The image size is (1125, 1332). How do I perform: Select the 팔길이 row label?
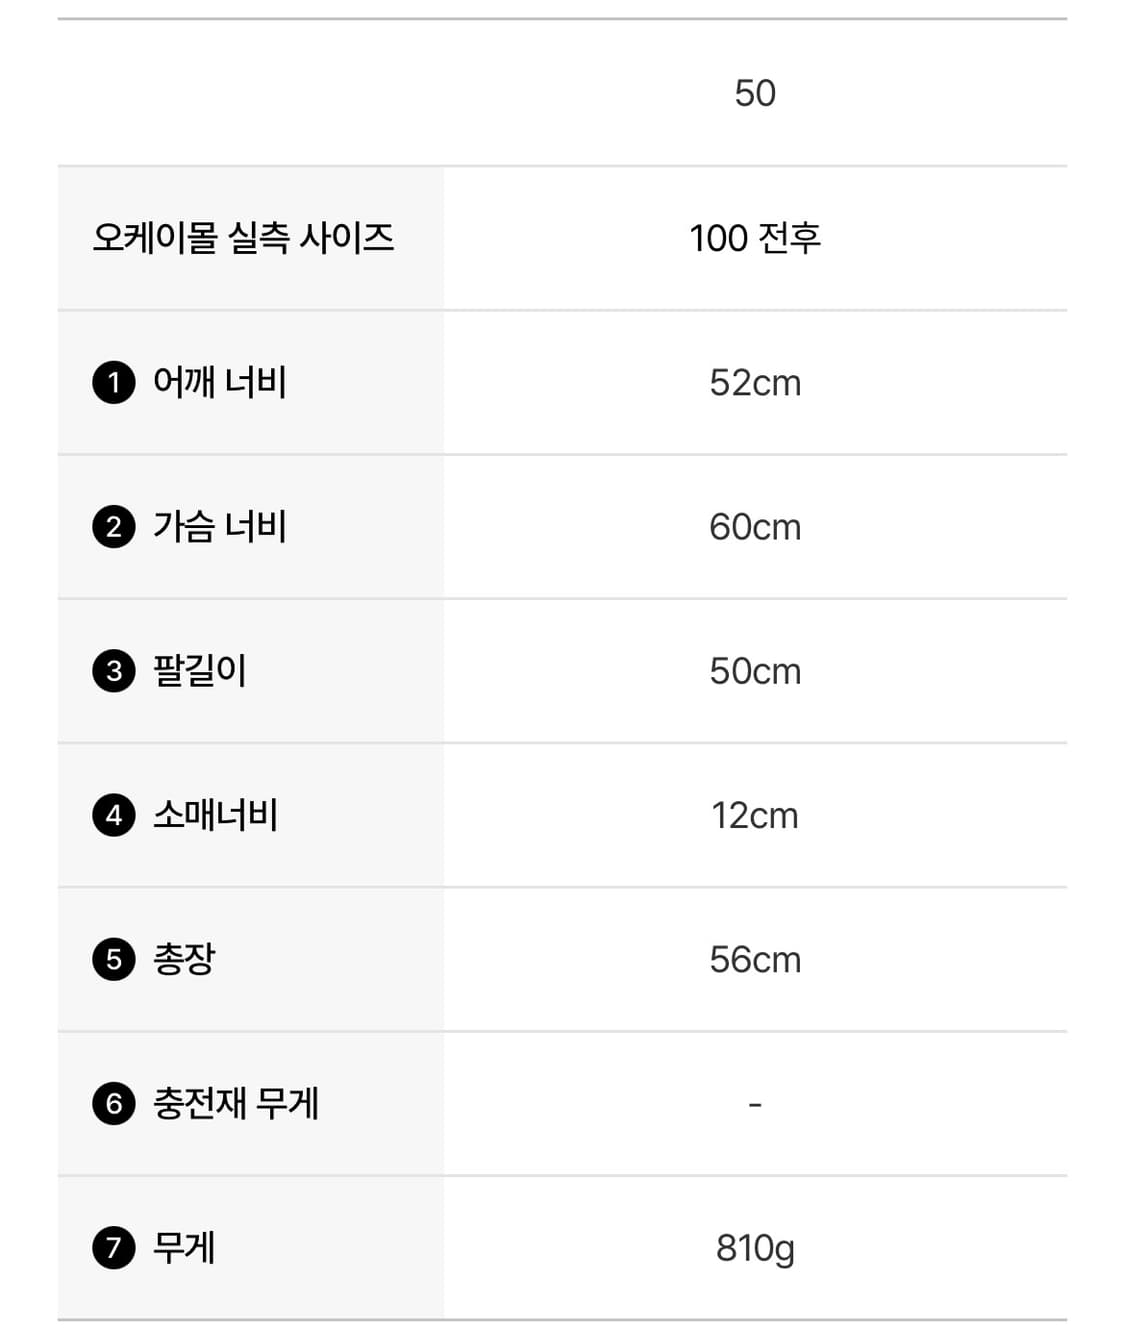(x=200, y=670)
